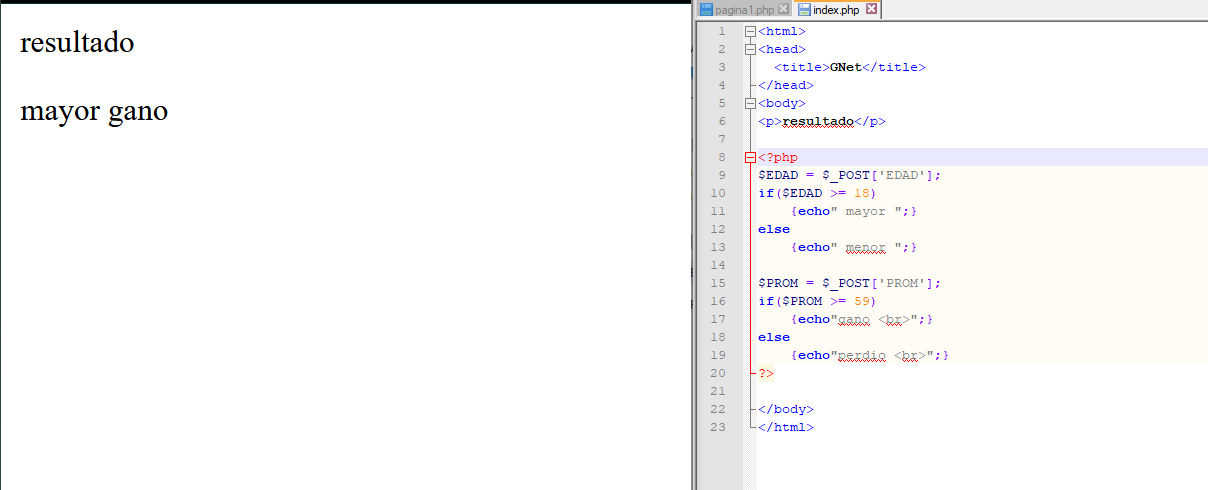Switch to the index.php tab
1208x490 pixels.
tap(835, 10)
